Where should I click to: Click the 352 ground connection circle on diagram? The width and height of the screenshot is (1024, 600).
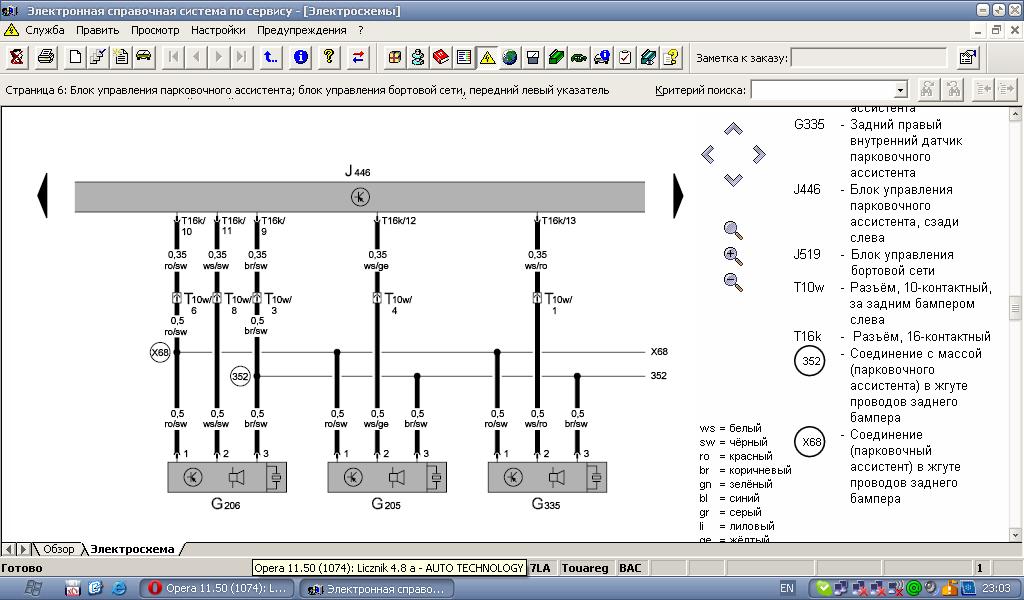[x=240, y=376]
